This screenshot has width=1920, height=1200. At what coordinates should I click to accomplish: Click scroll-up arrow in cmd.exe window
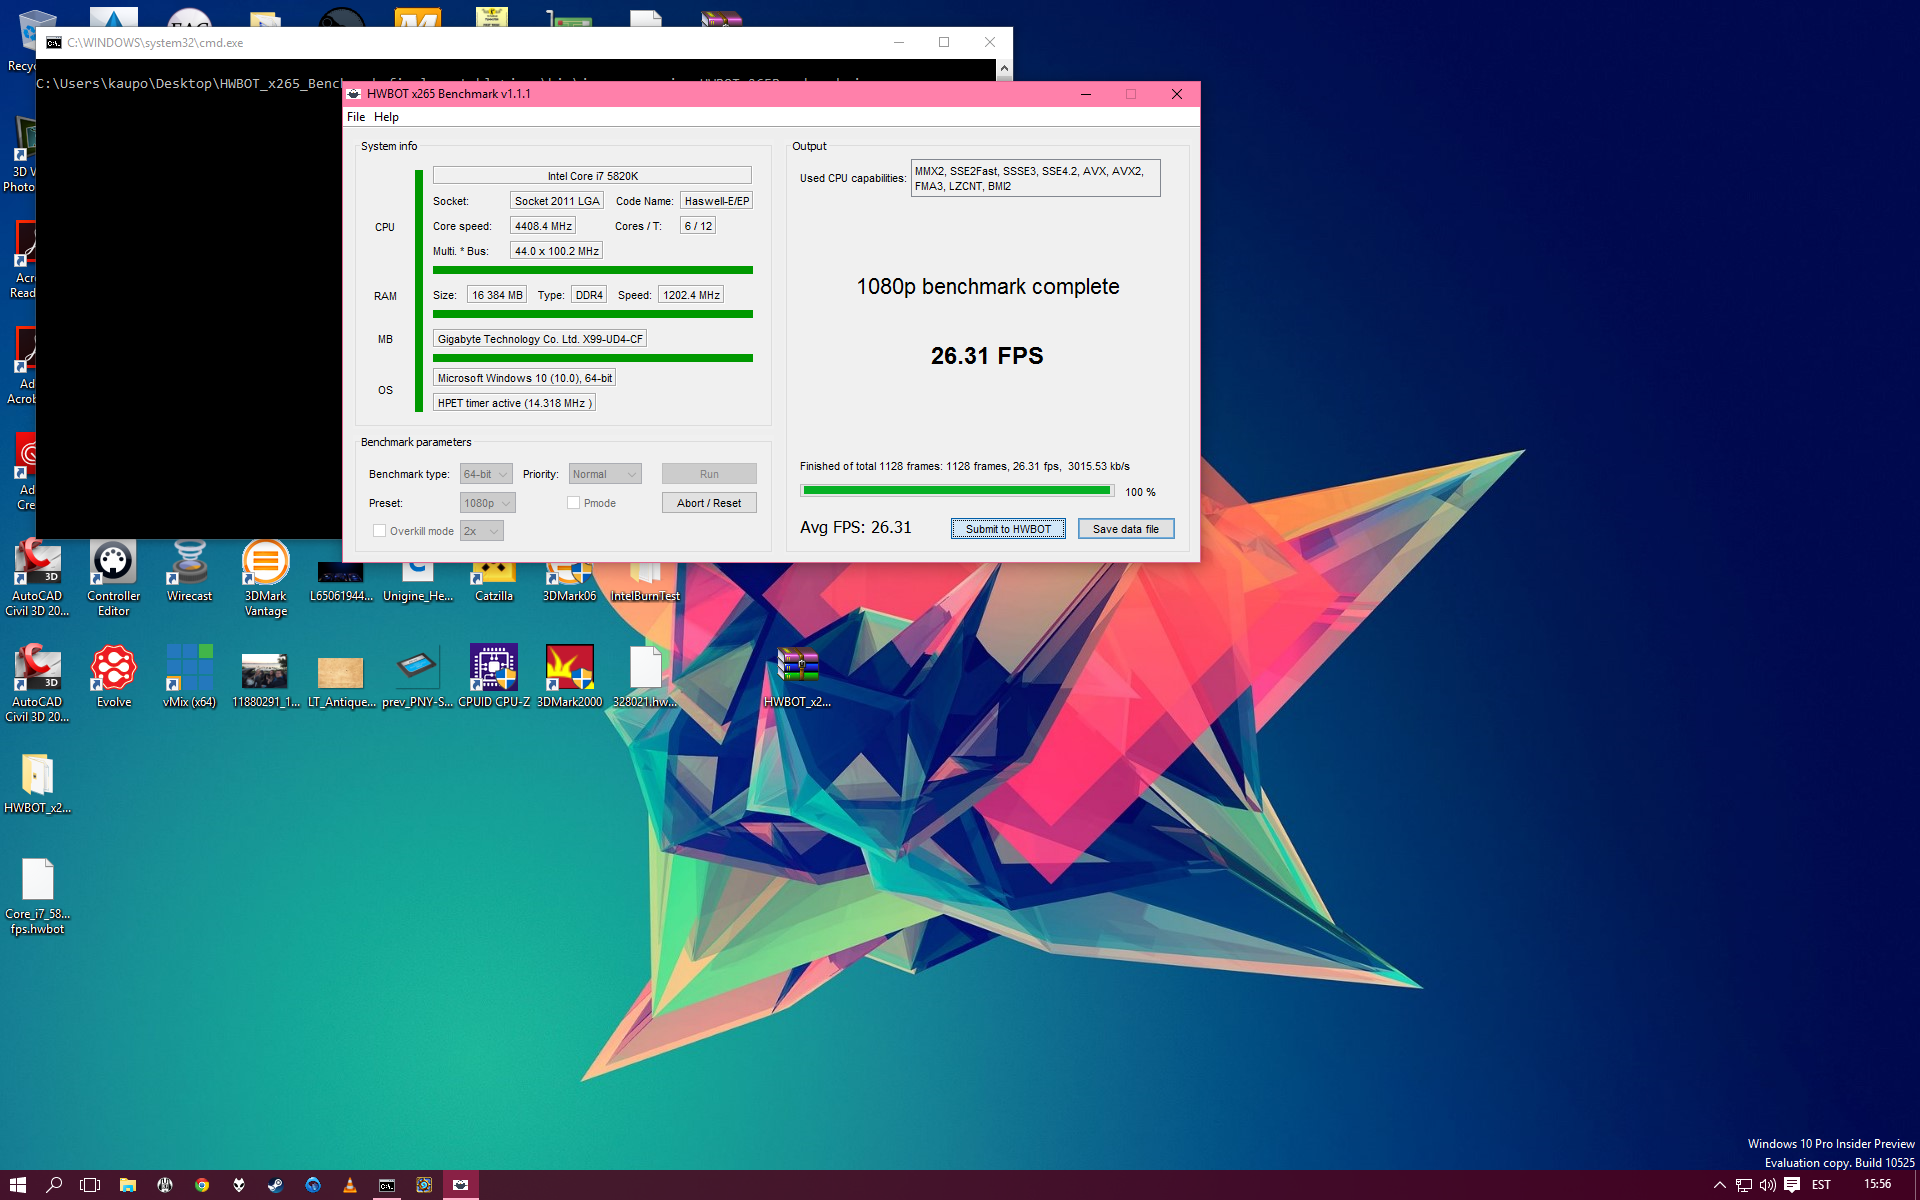[x=1004, y=68]
